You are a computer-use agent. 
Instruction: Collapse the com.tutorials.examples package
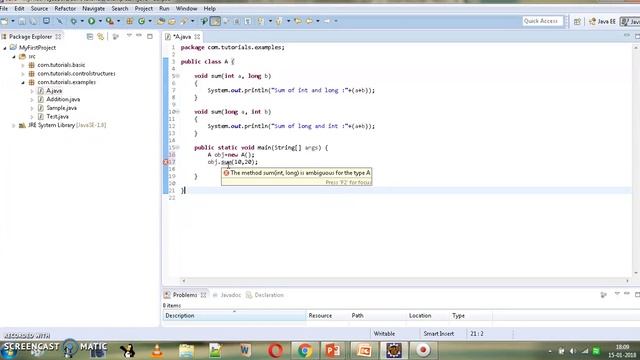point(23,82)
